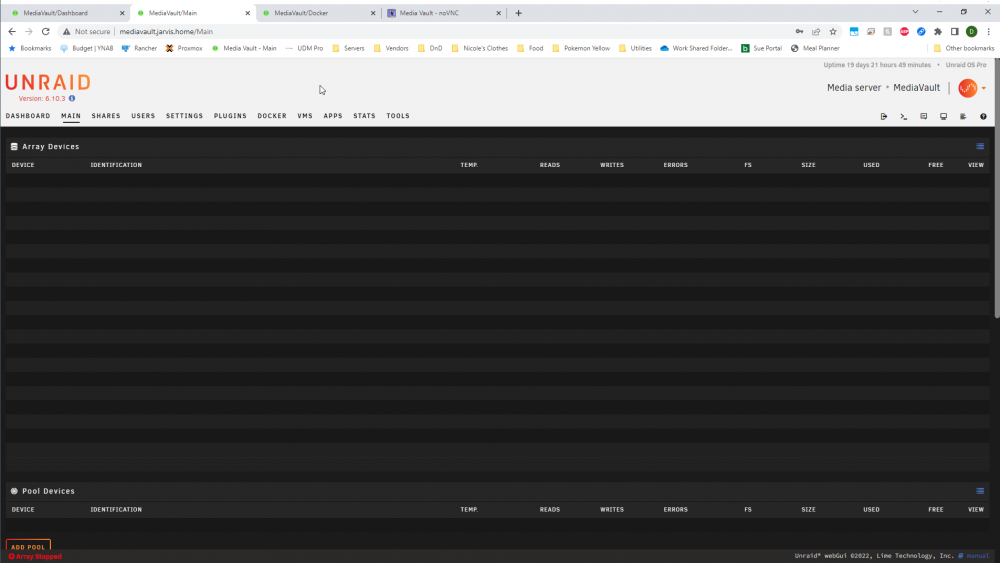Screen dimensions: 1000x563
Task: Open the green D profile avatar
Action: 971,31
